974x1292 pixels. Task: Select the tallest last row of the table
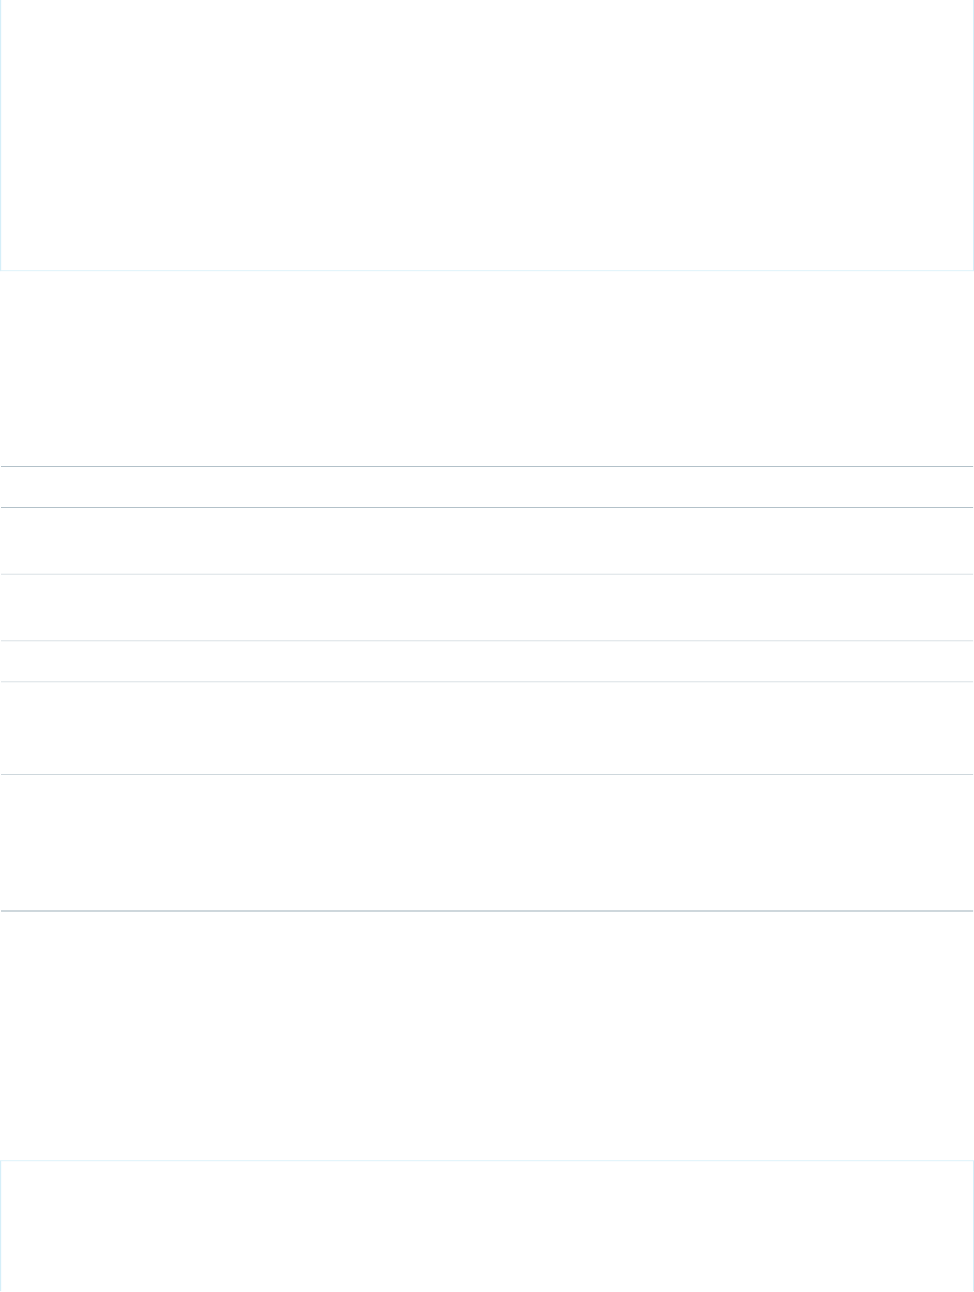(487, 843)
